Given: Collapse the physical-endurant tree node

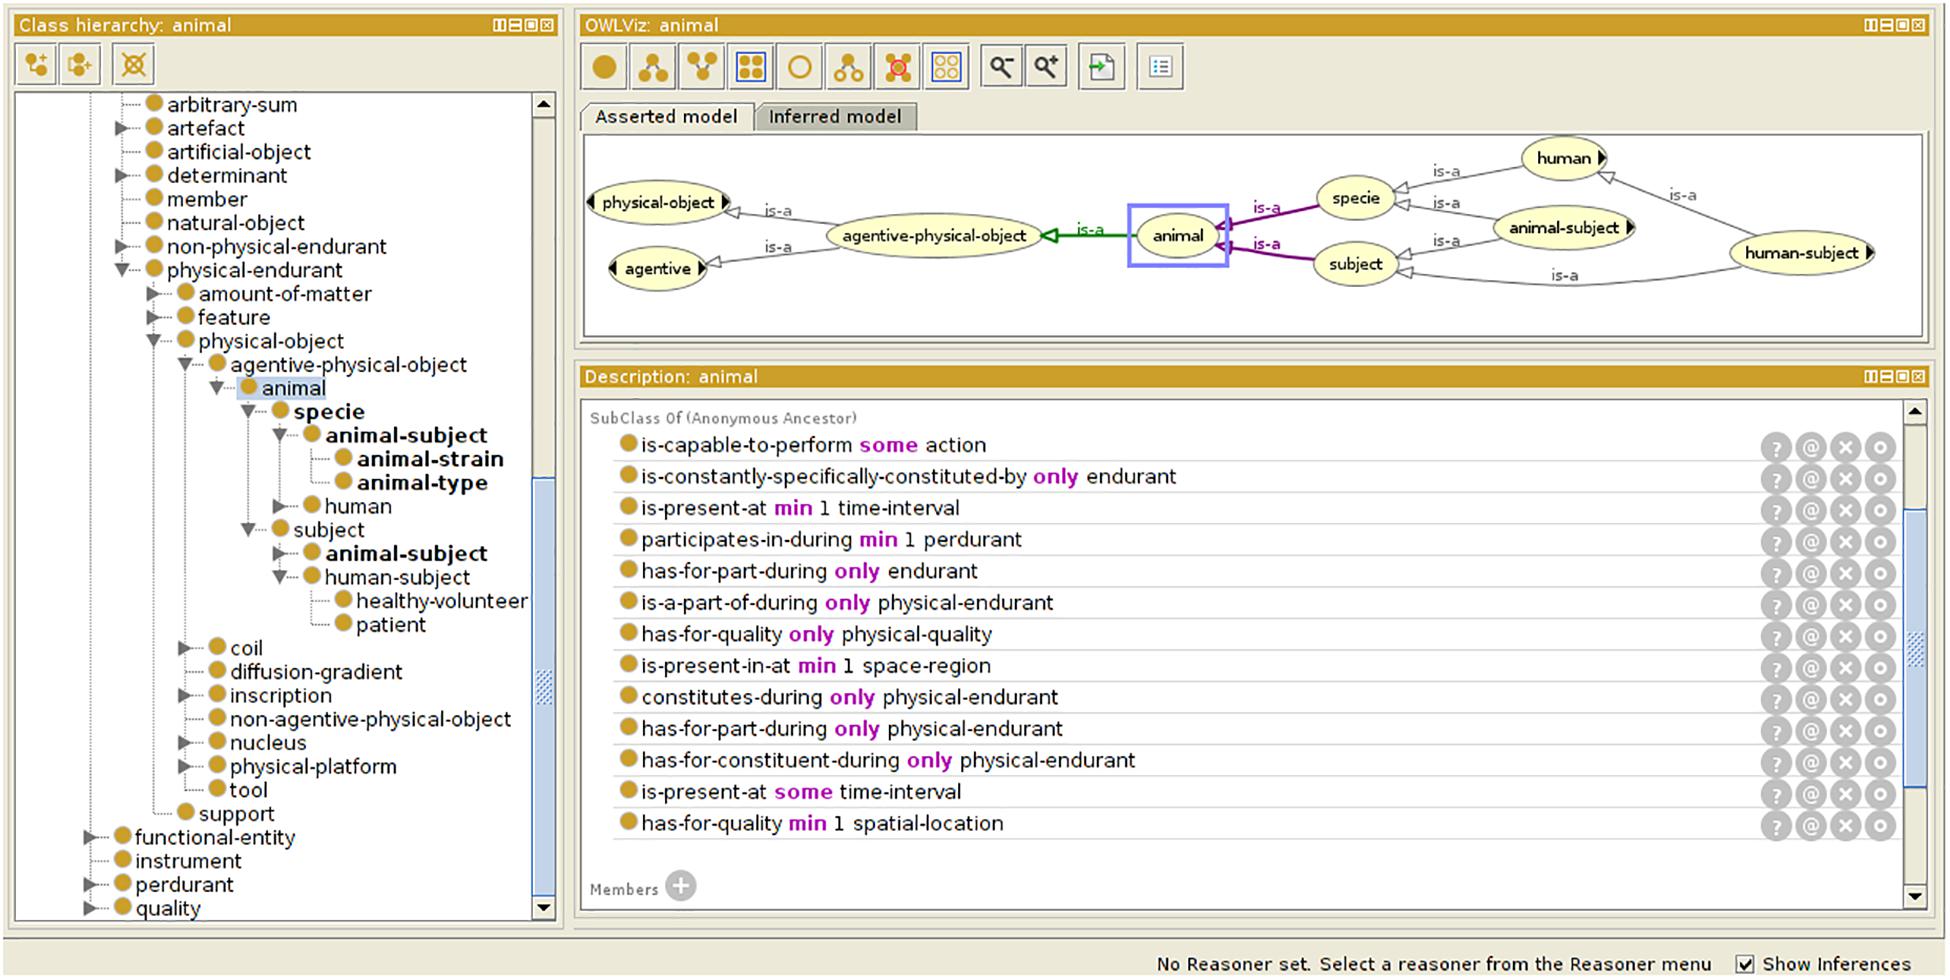Looking at the screenshot, I should click(x=122, y=270).
